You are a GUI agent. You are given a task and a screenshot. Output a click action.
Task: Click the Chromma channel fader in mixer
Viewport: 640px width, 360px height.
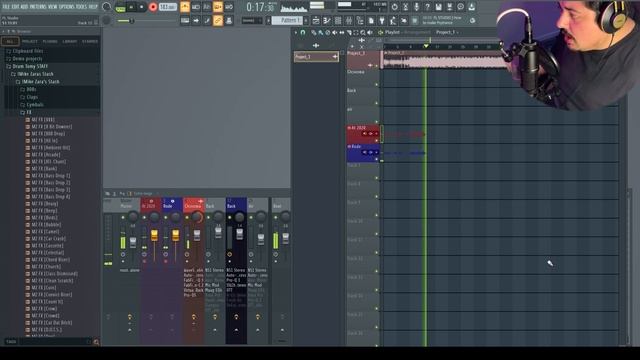pyautogui.click(x=197, y=236)
